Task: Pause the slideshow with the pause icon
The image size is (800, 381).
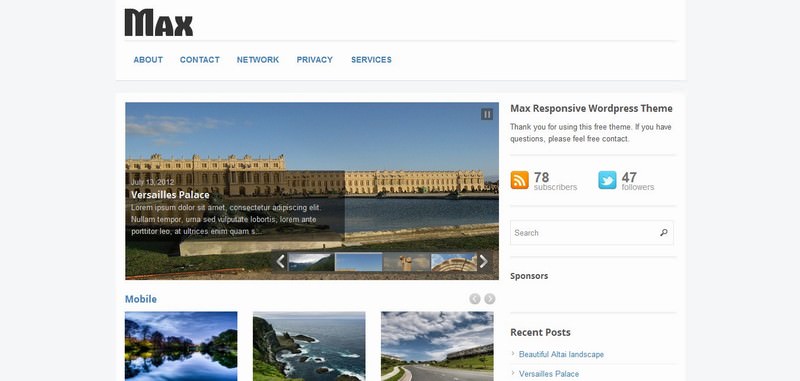Action: 487,114
